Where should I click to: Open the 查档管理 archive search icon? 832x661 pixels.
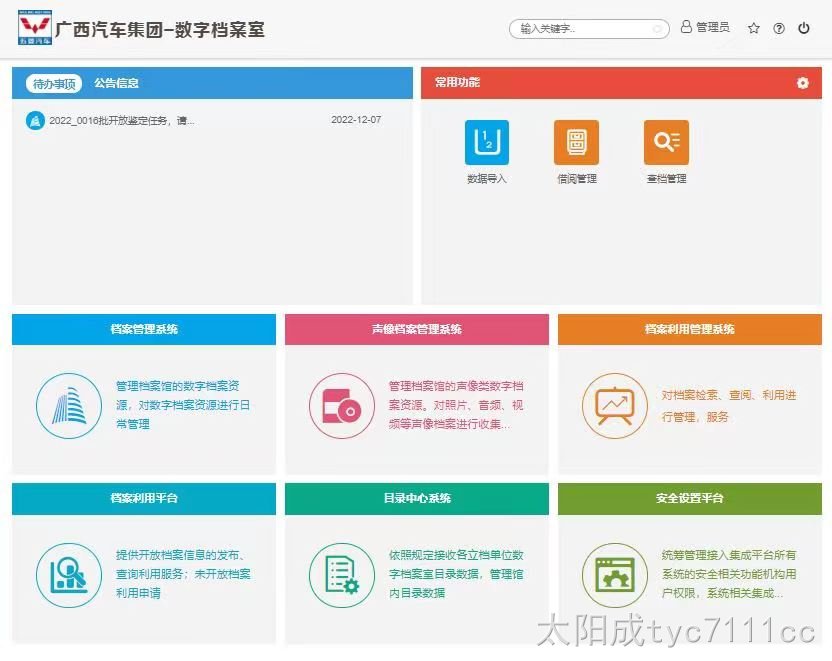[666, 142]
